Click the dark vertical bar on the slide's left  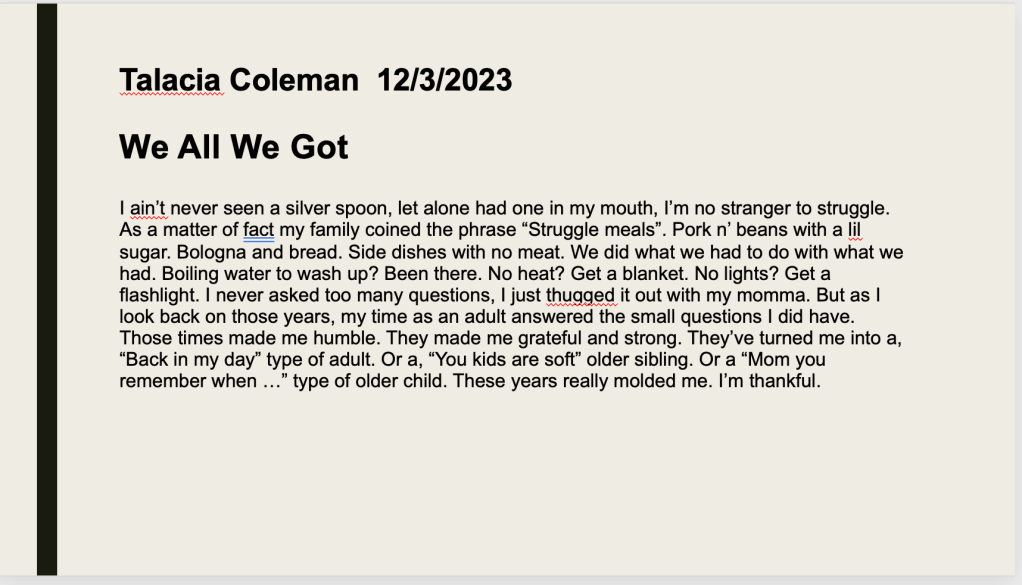(47, 290)
